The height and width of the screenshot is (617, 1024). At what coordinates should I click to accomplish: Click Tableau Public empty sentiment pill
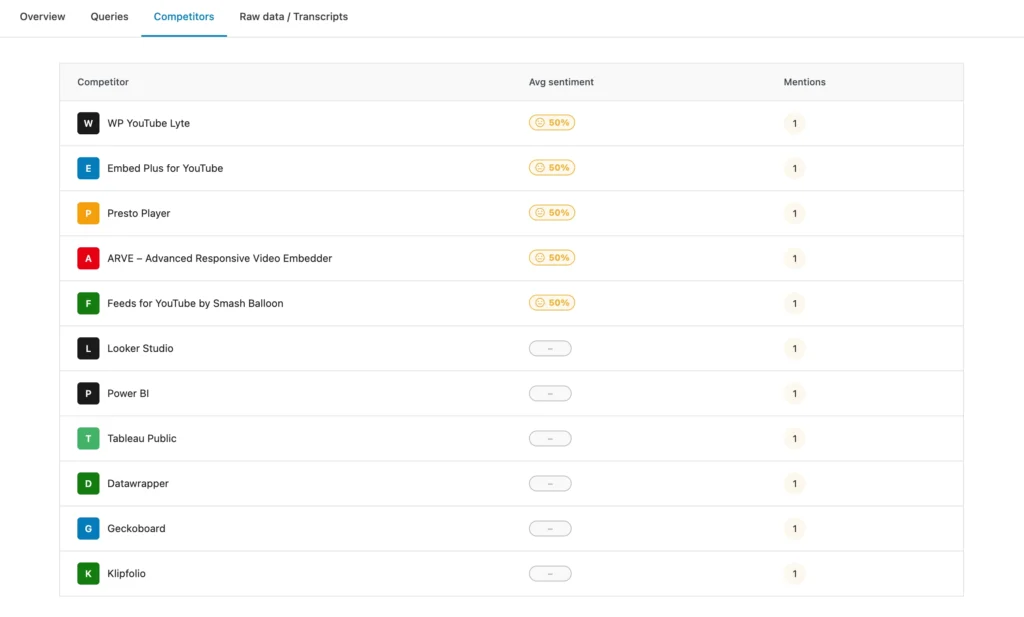pos(551,439)
